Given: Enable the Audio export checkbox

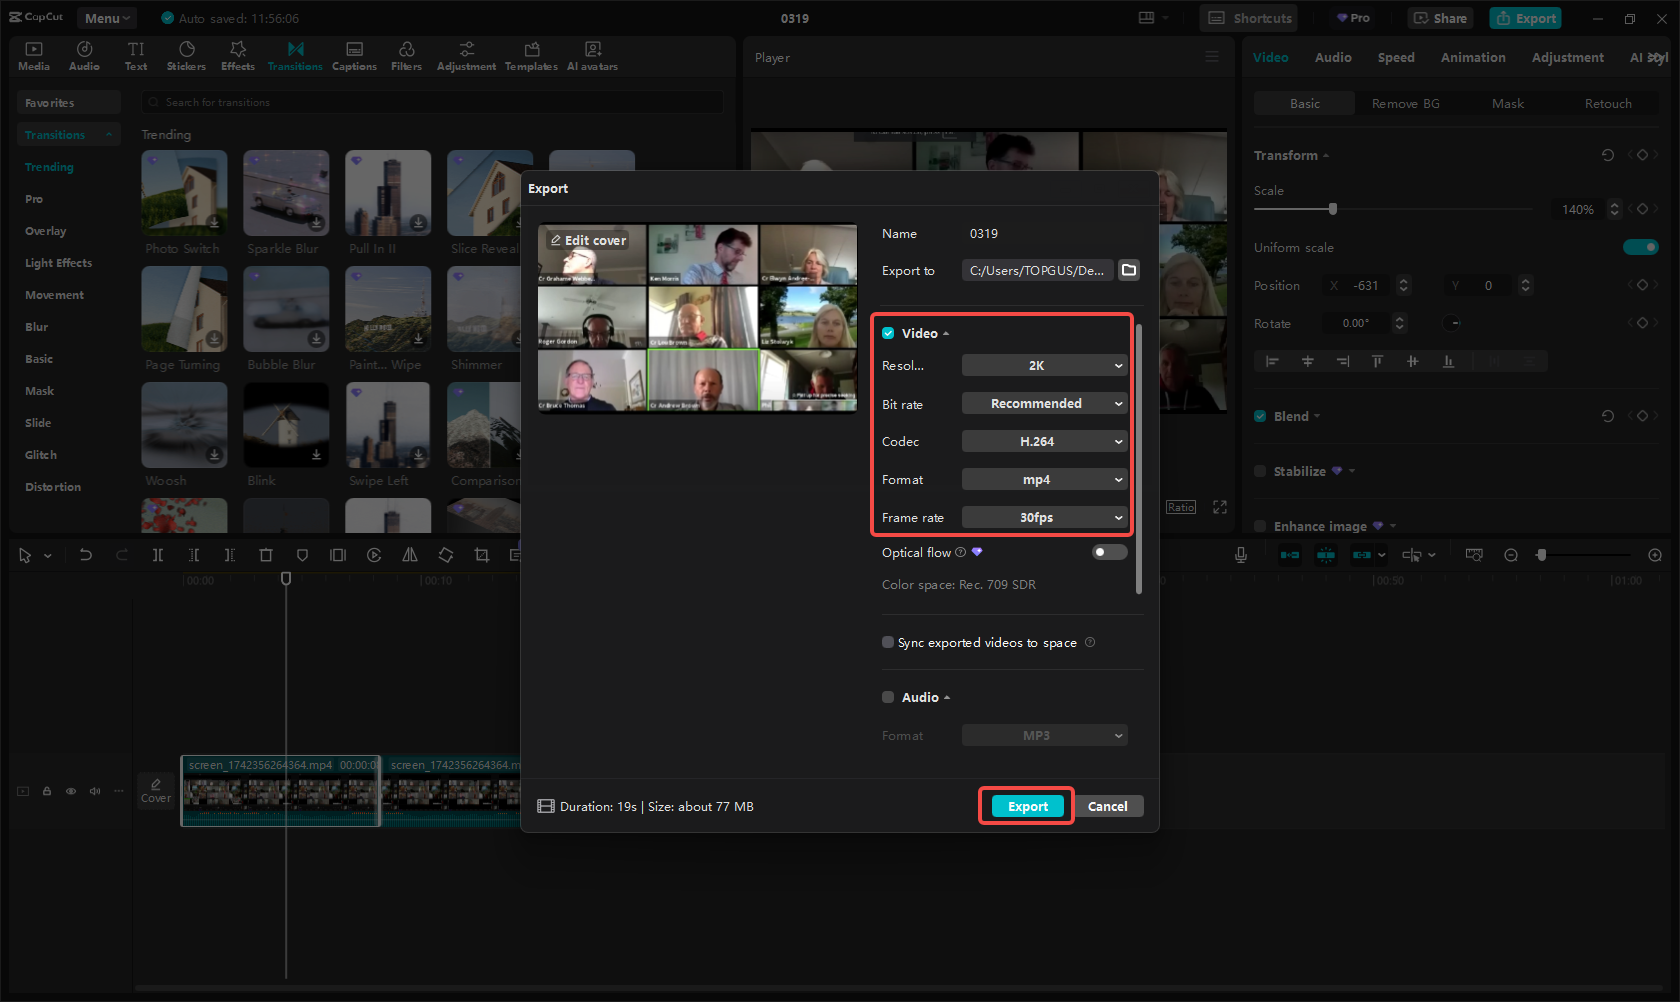Looking at the screenshot, I should (888, 697).
